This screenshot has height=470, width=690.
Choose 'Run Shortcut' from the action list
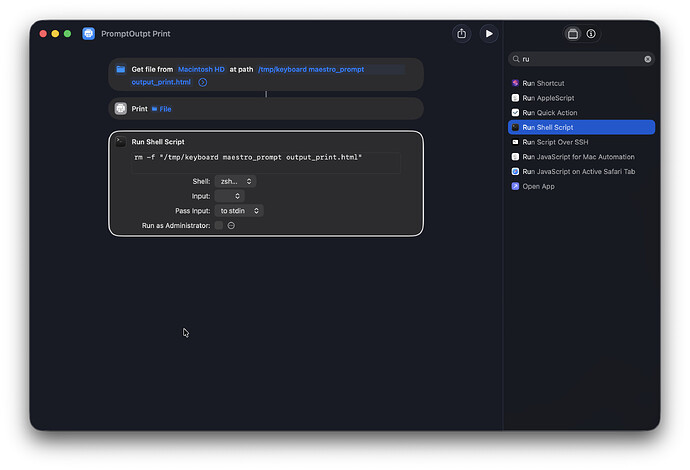[x=581, y=83]
